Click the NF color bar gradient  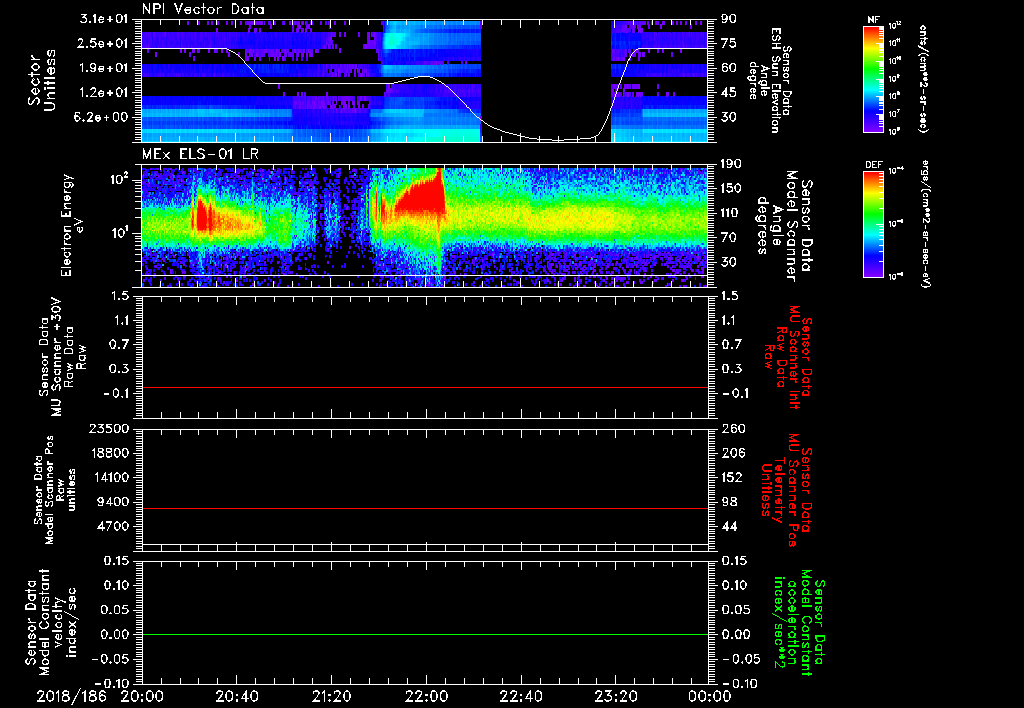point(874,78)
